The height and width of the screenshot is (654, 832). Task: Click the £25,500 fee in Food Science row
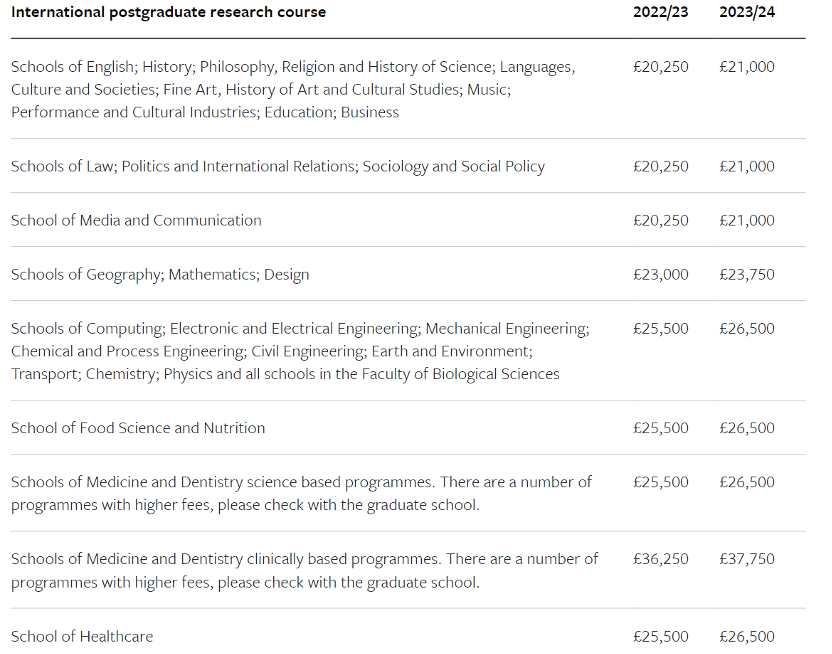661,428
